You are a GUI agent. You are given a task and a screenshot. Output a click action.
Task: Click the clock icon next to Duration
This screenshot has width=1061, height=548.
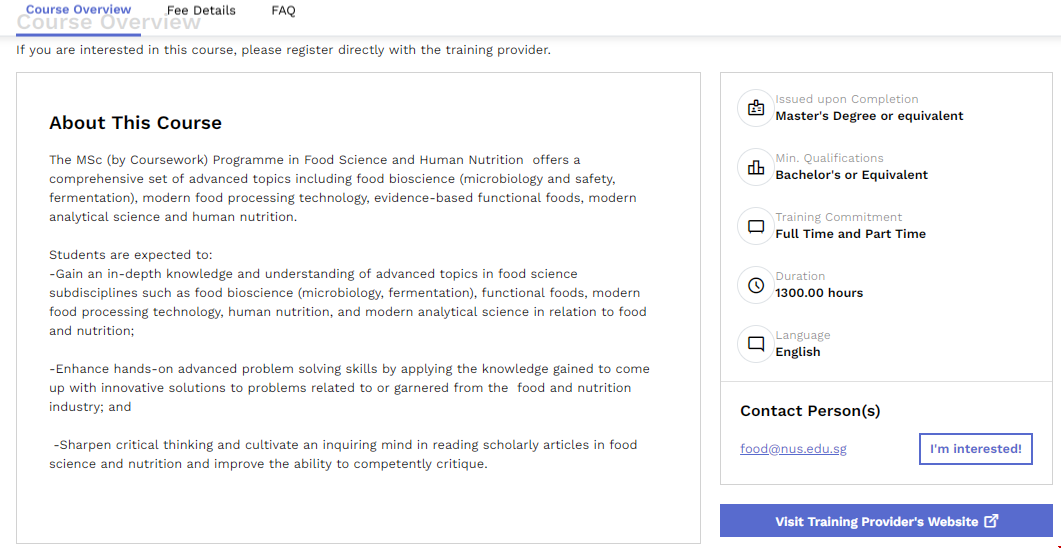(756, 285)
